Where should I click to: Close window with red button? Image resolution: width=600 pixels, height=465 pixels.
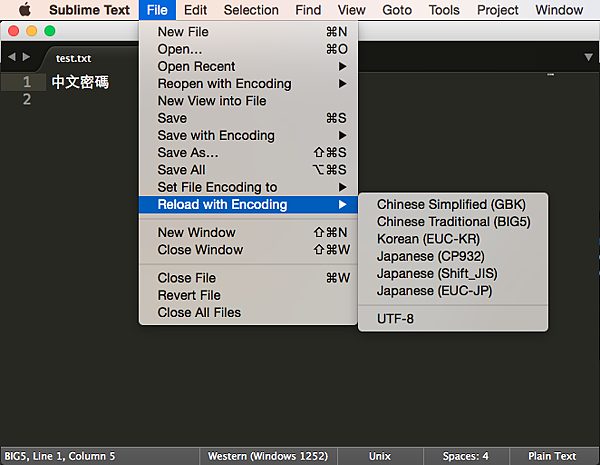point(13,31)
